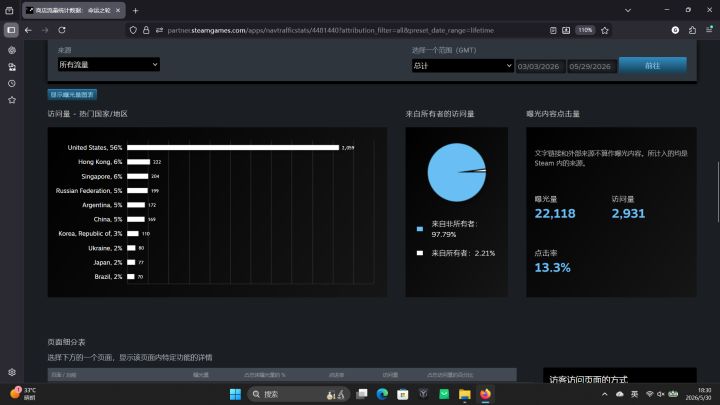
Task: Open the AI chatbot sidebar icon
Action: point(12,50)
